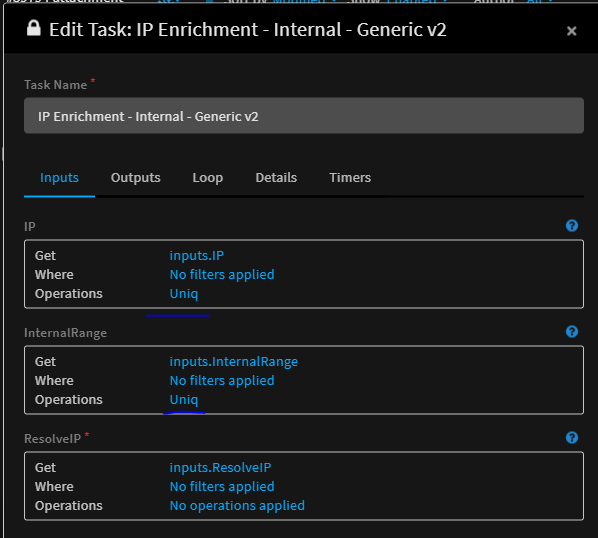Click the Operations label in ResolveIP box
Viewport: 598px width, 538px height.
(x=69, y=506)
